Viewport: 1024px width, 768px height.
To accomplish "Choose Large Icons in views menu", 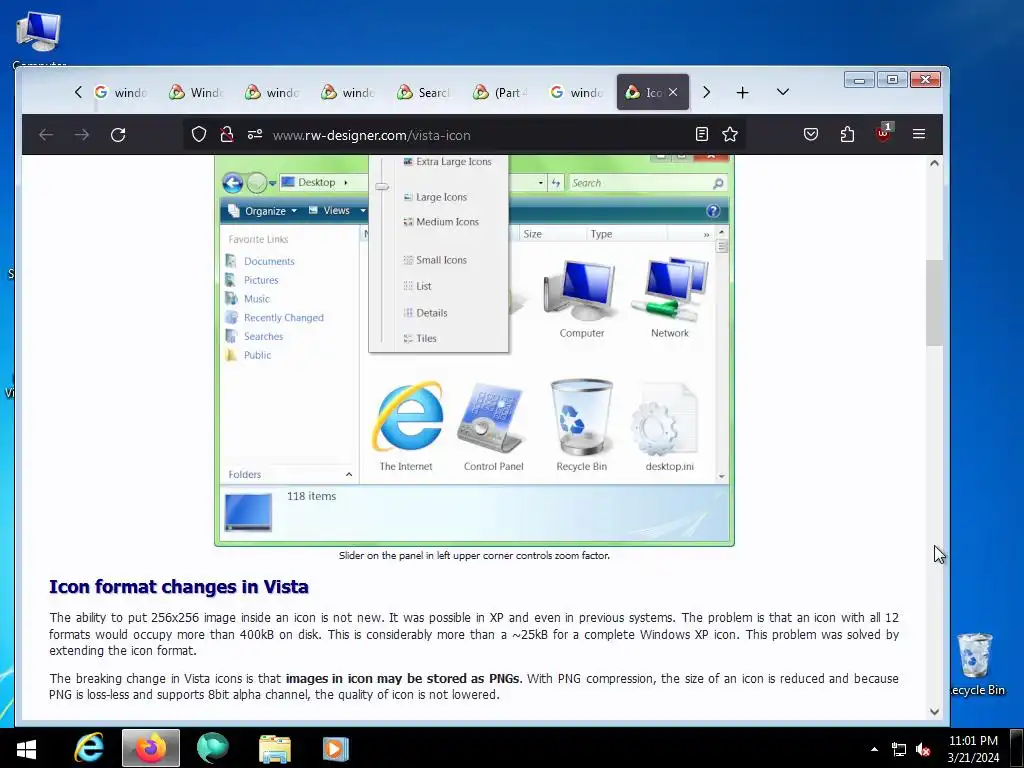I will (x=436, y=197).
